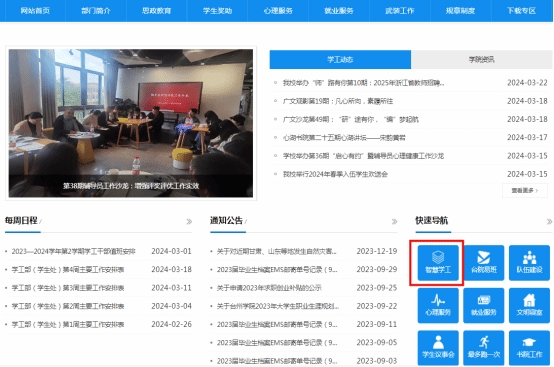Open the 智慧学工 quick navigation tile

(x=438, y=263)
